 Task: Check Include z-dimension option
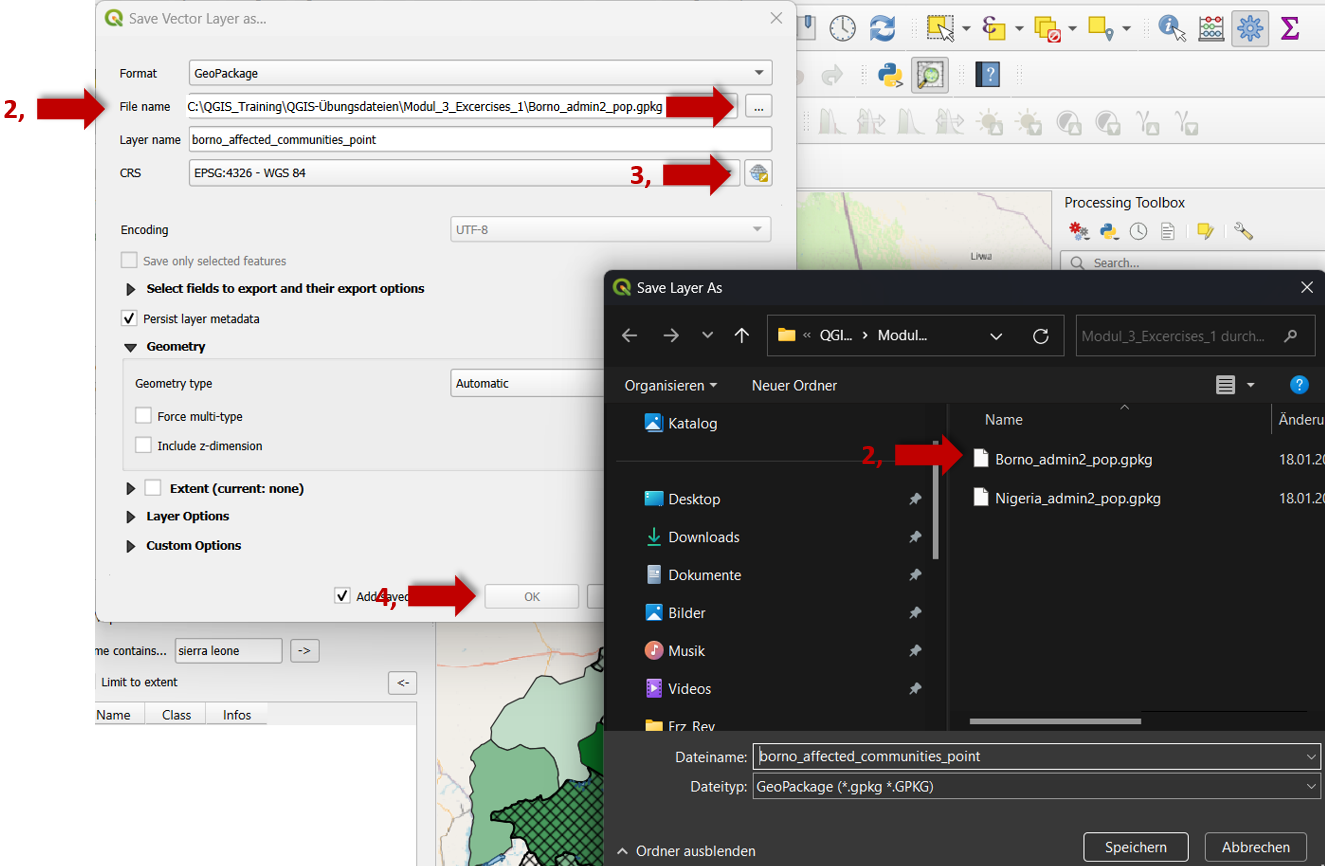143,446
